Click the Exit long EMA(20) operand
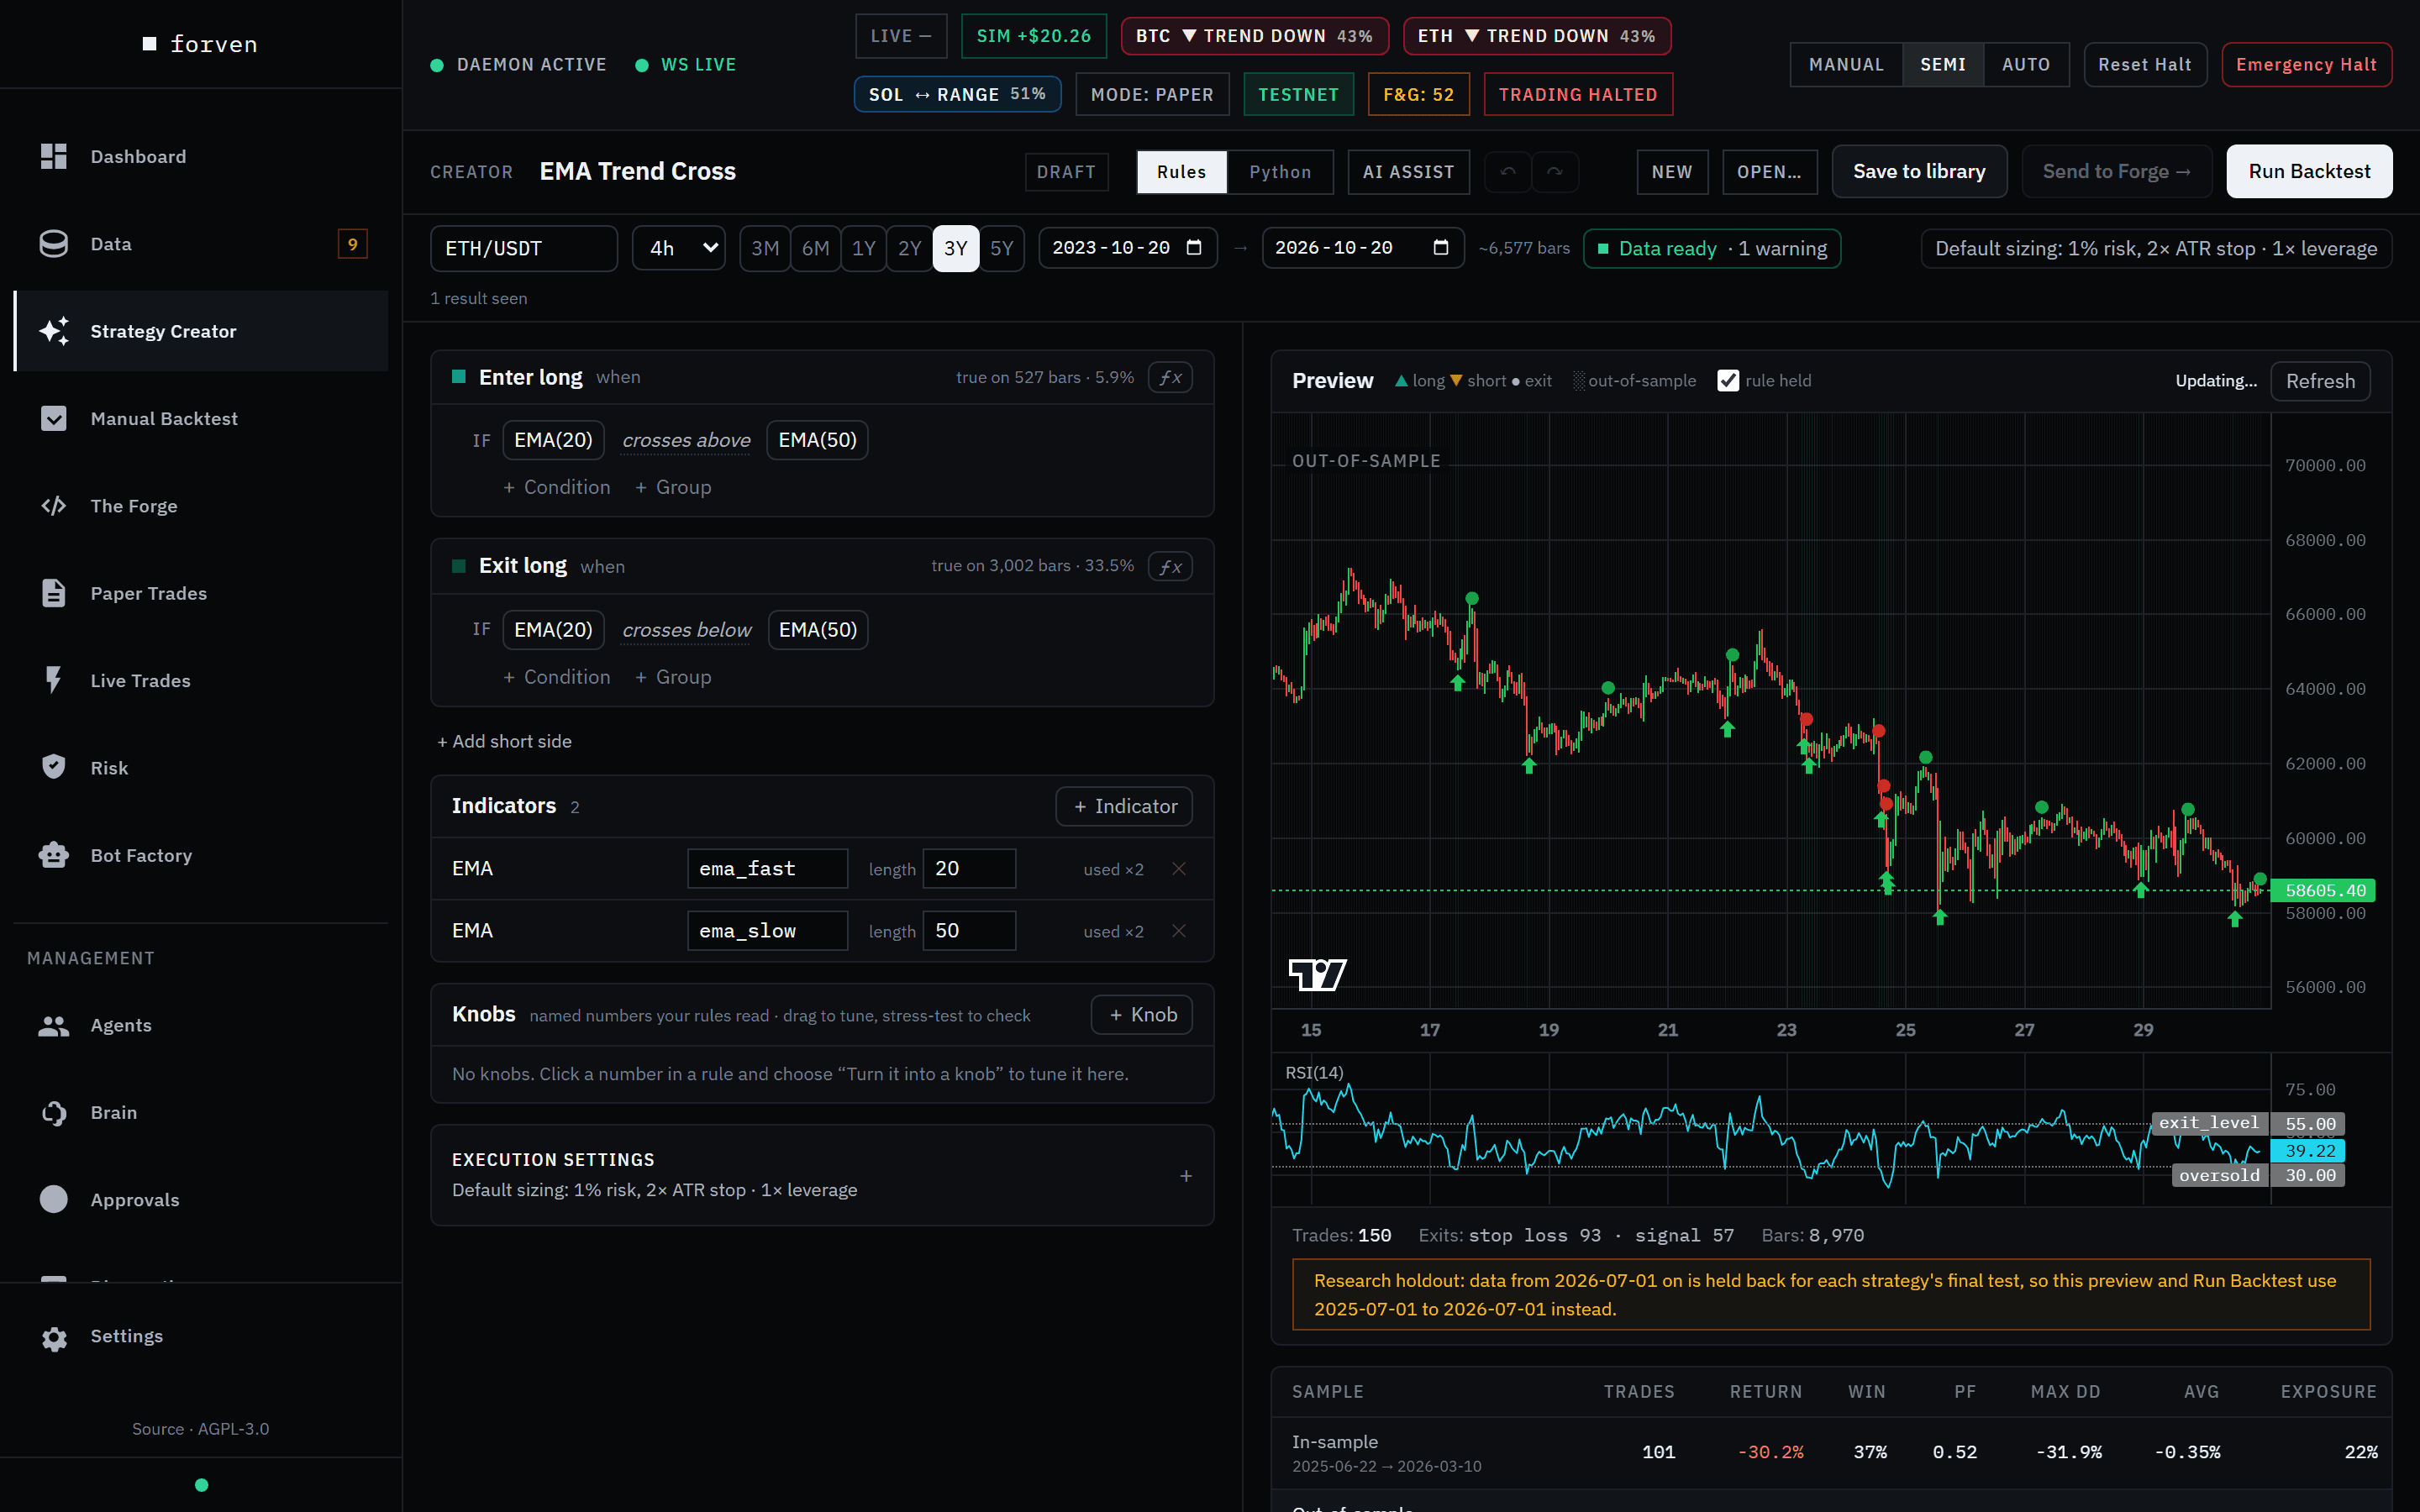 553,630
